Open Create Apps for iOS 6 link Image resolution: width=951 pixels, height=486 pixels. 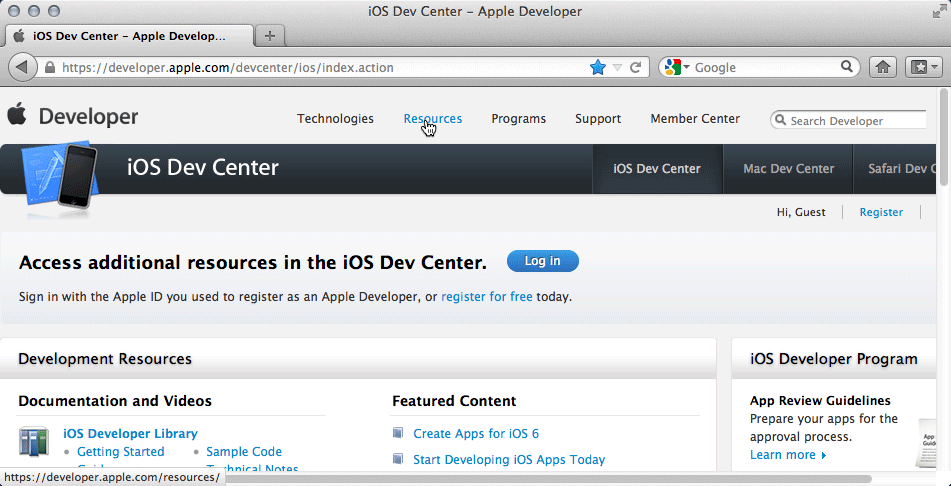(476, 434)
